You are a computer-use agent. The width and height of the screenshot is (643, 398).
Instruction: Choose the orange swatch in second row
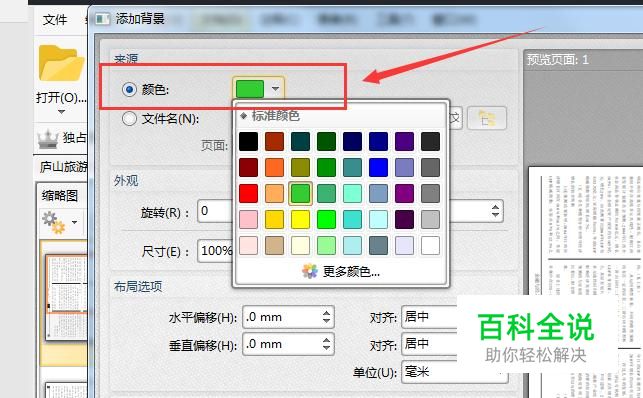click(274, 168)
